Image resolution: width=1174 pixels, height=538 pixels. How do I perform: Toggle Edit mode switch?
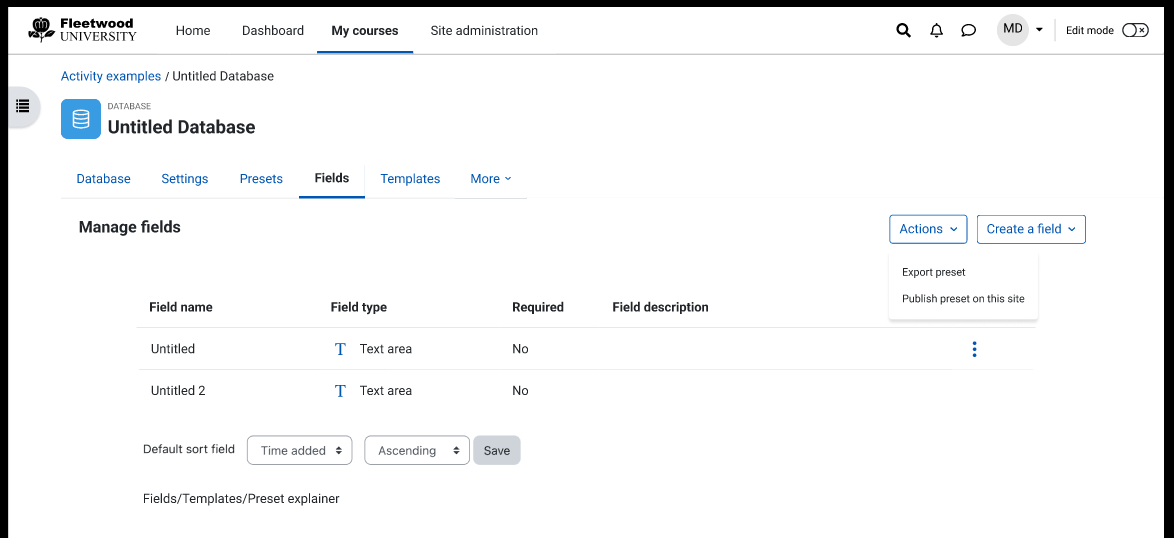1135,31
